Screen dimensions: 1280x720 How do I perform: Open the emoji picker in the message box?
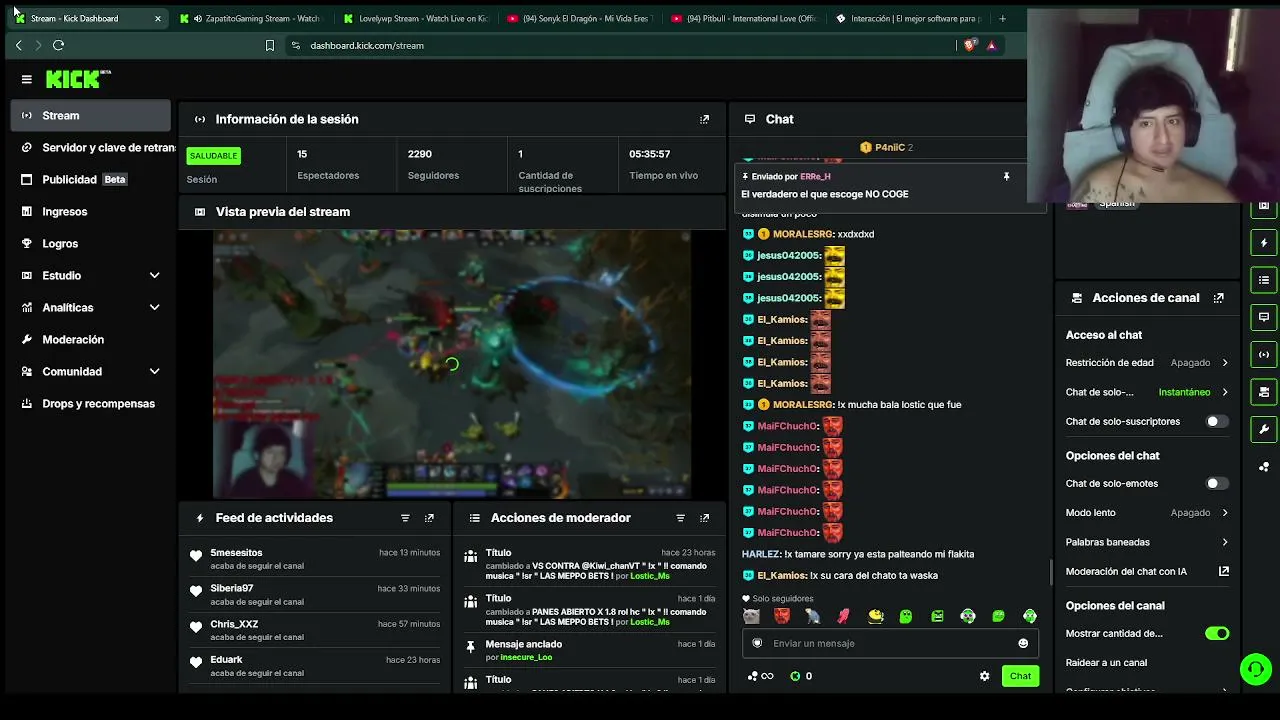(x=1023, y=644)
